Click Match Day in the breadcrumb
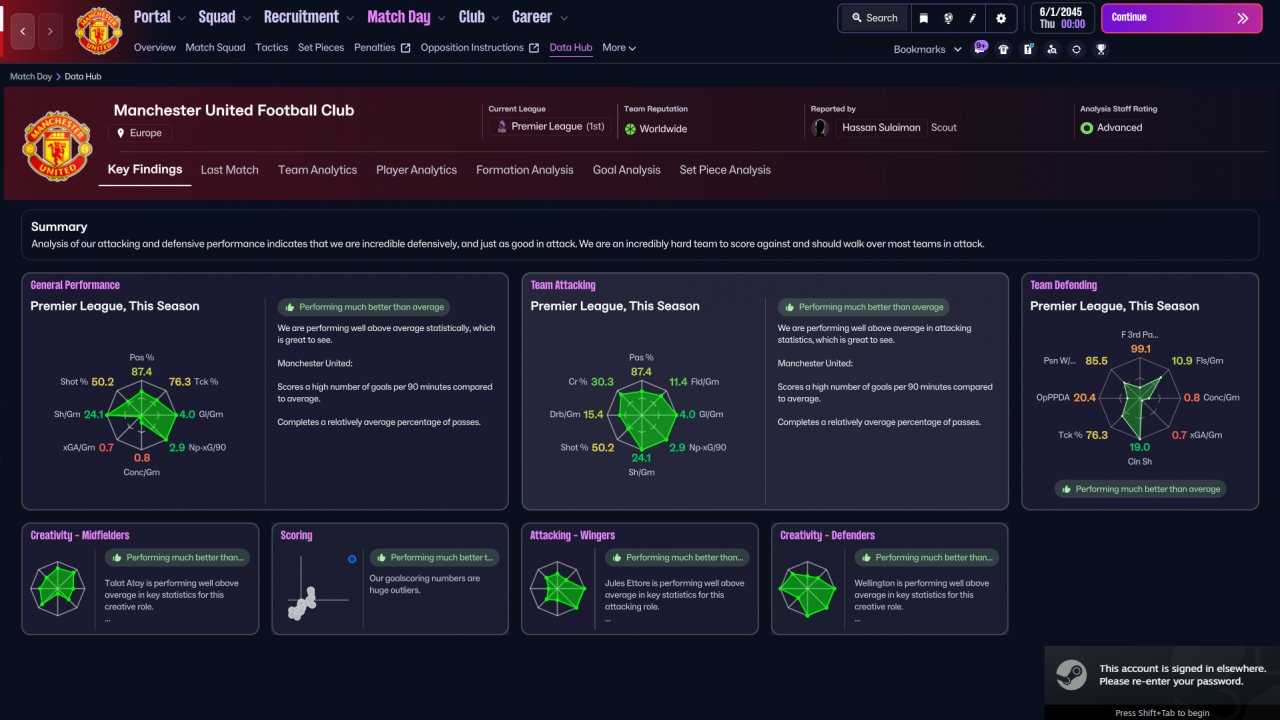1280x720 pixels. (31, 76)
